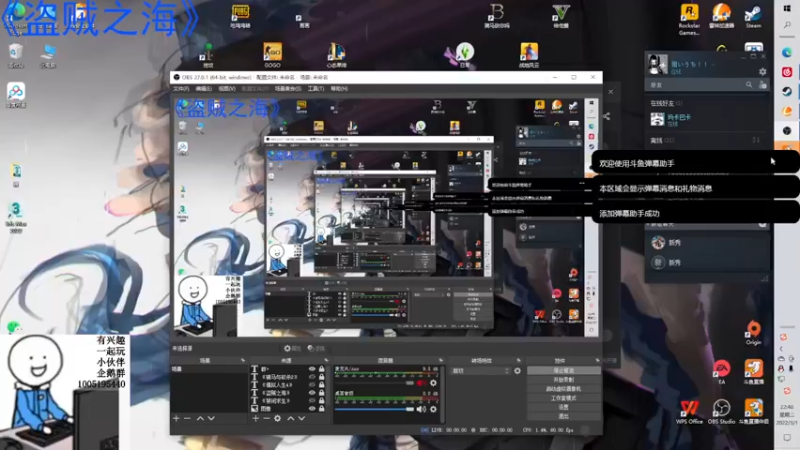The height and width of the screenshot is (450, 800).
Task: Click stop streaming button in controls
Action: 564,370
